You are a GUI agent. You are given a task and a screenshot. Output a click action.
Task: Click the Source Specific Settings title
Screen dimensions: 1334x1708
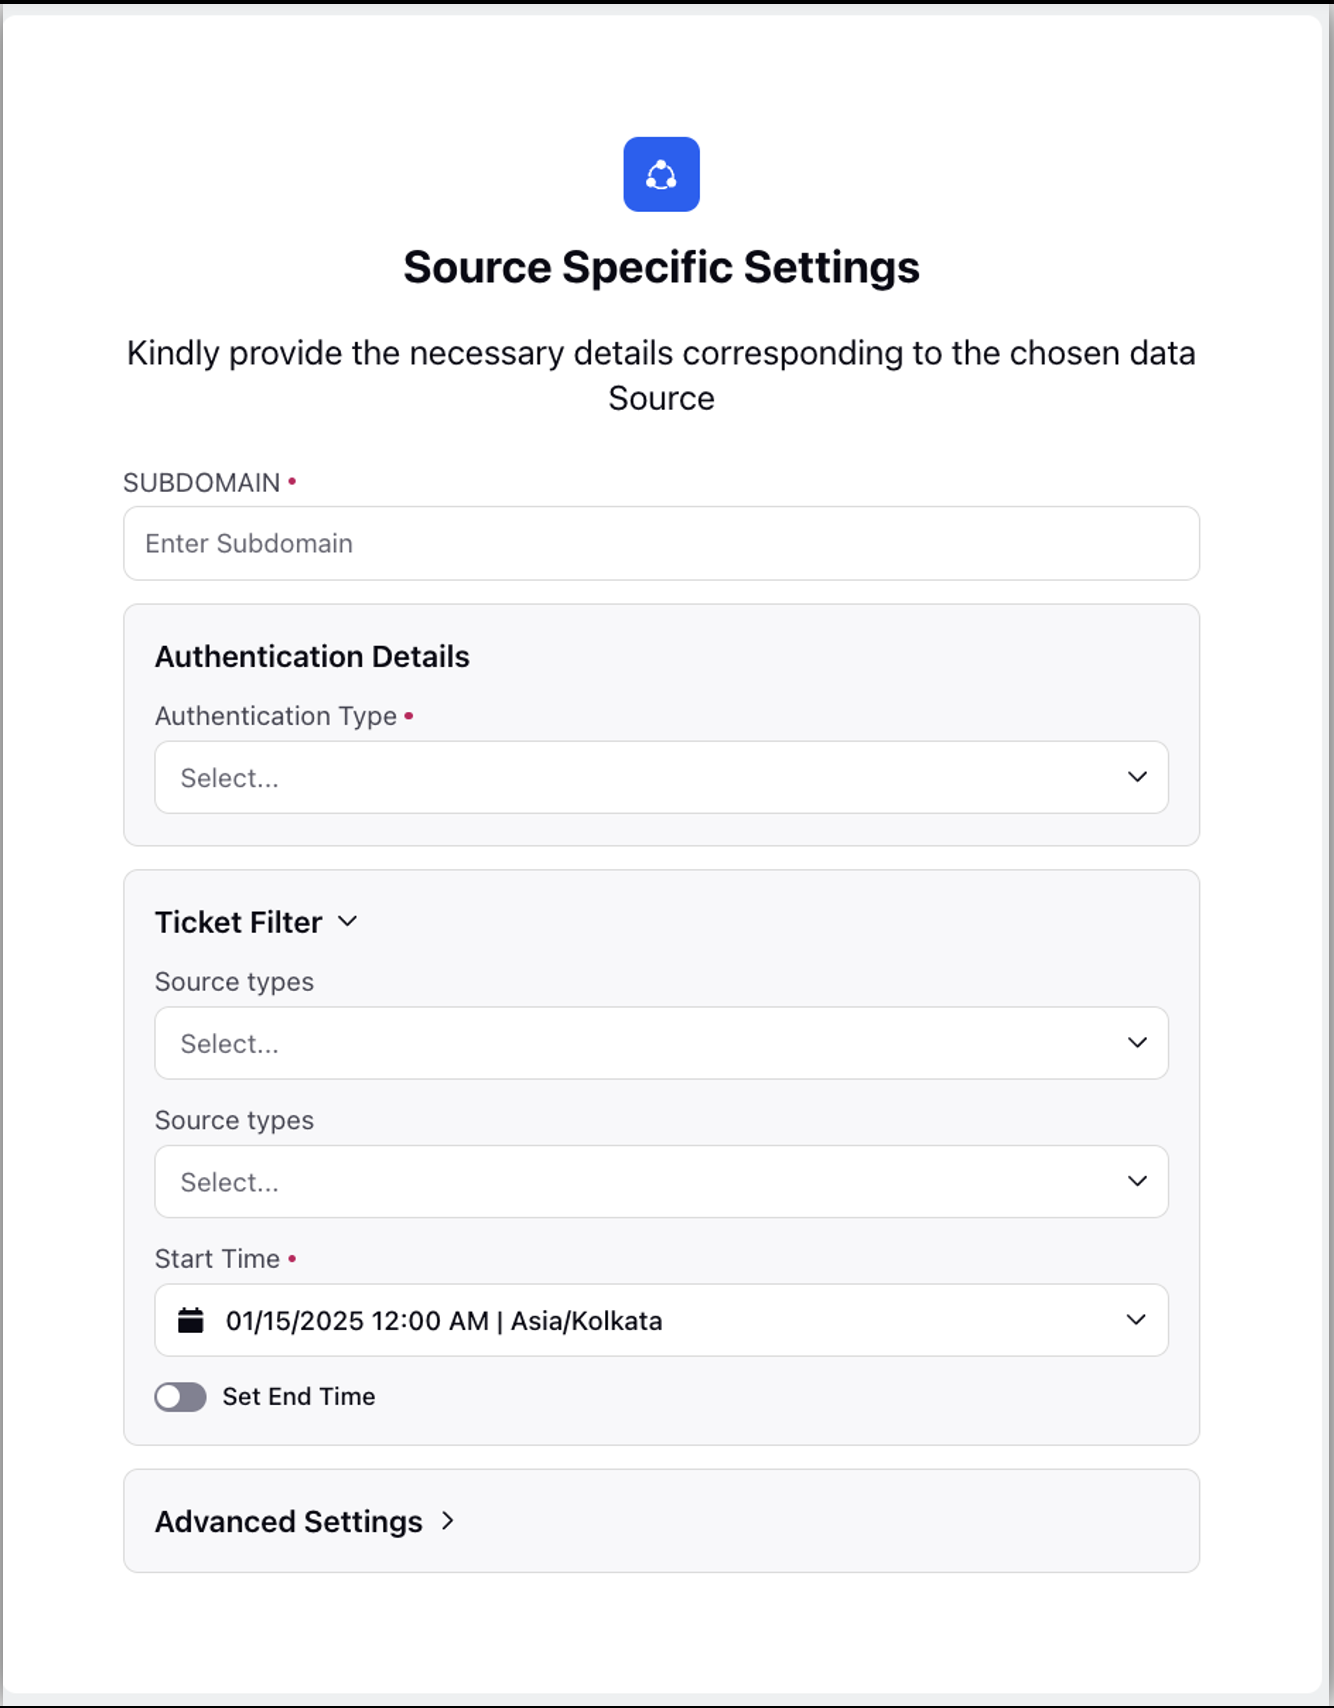tap(661, 267)
